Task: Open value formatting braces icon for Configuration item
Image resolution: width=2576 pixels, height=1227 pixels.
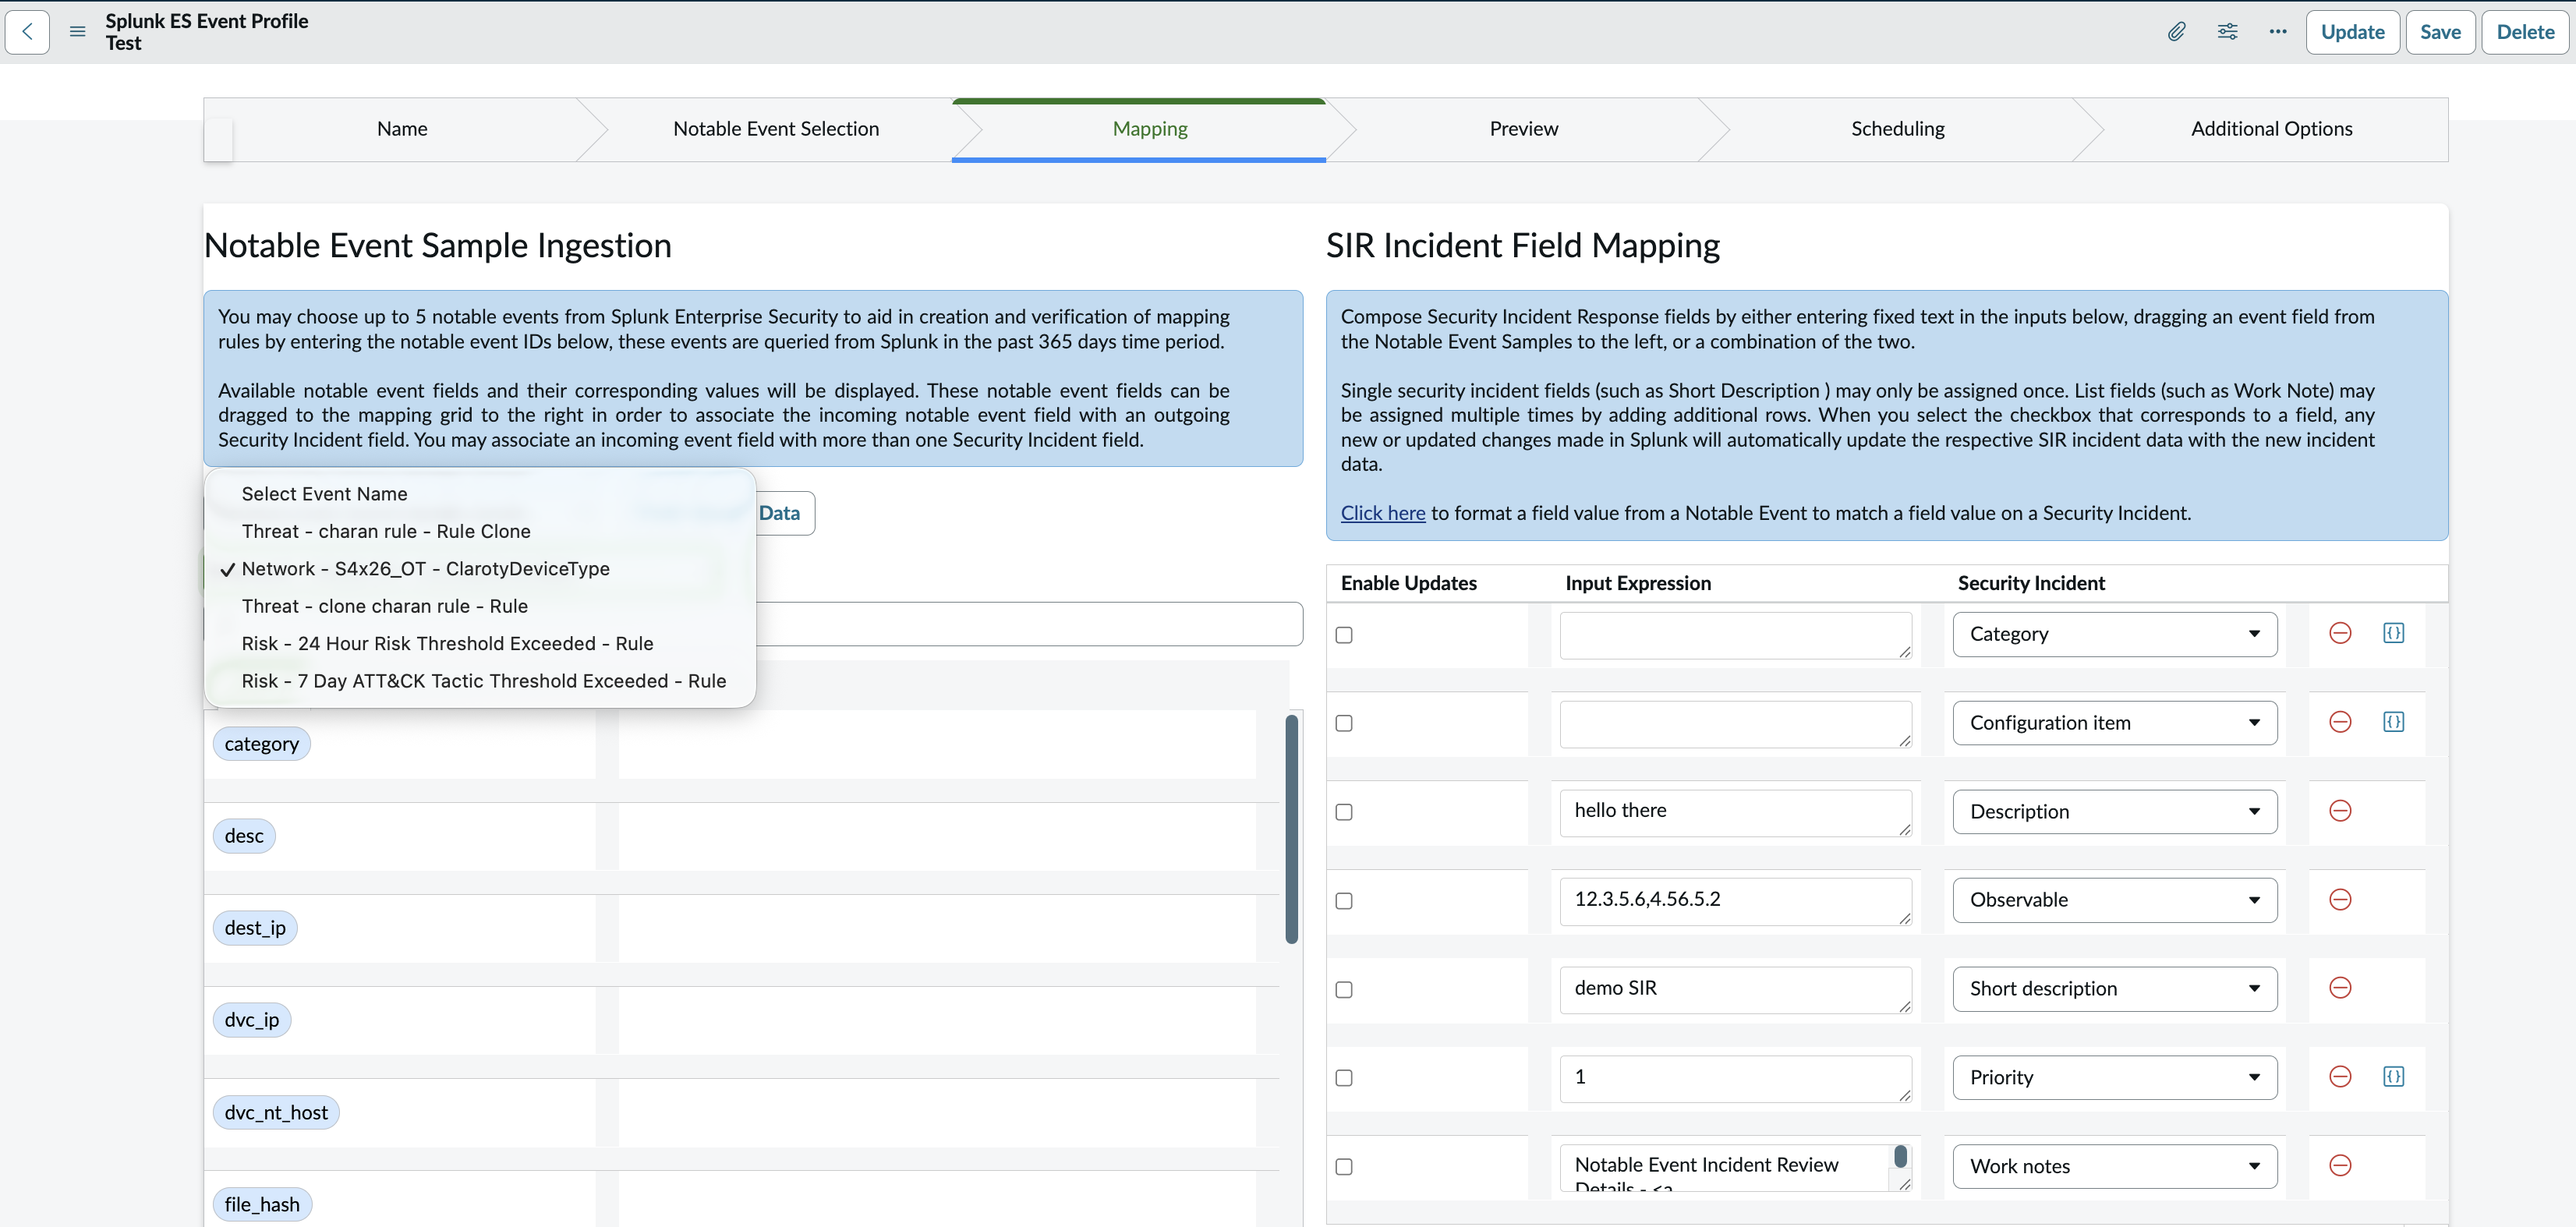Action: [2393, 722]
